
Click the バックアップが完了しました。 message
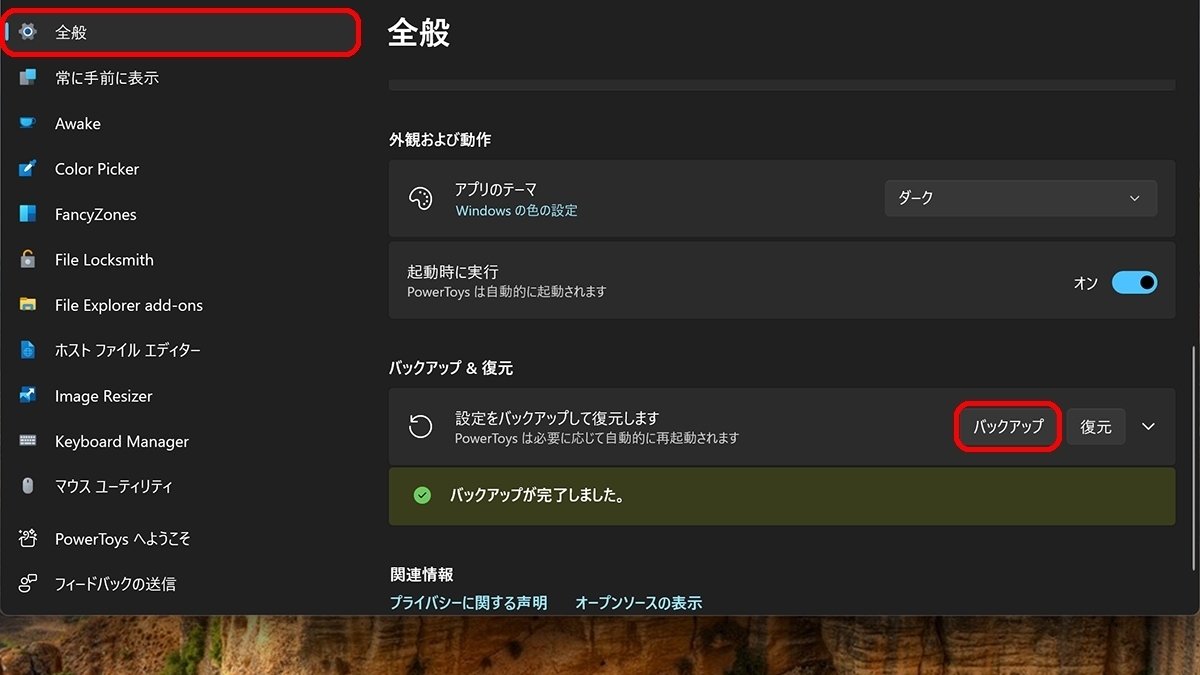point(537,495)
